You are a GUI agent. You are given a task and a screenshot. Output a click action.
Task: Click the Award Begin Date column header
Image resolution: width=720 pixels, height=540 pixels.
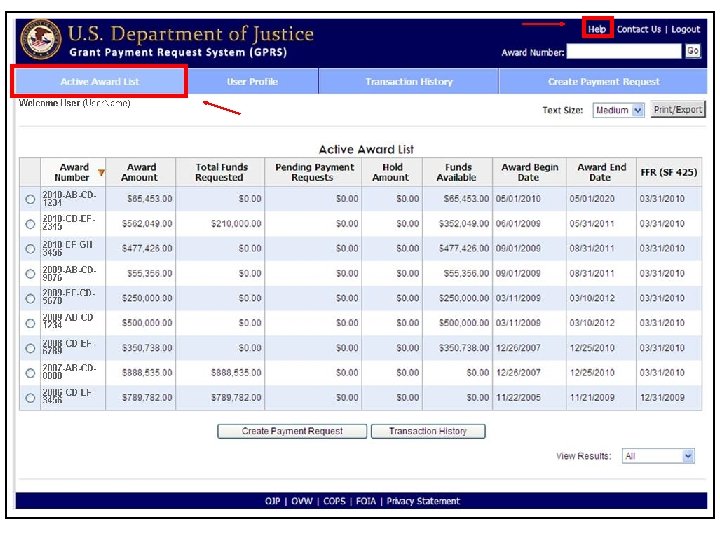[x=529, y=172]
